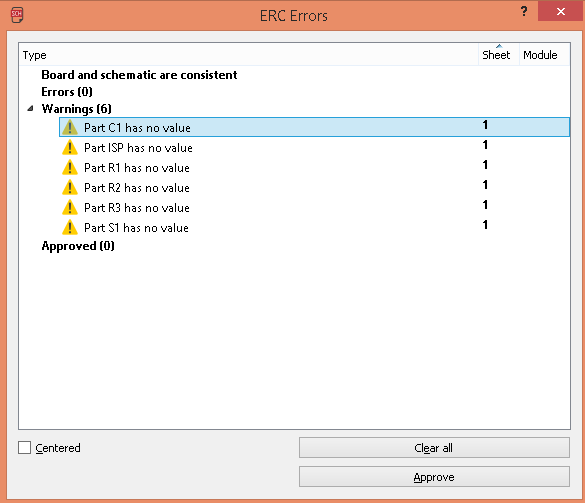Close the ERC Errors dialog
Viewport: 585px width, 503px height.
click(561, 11)
